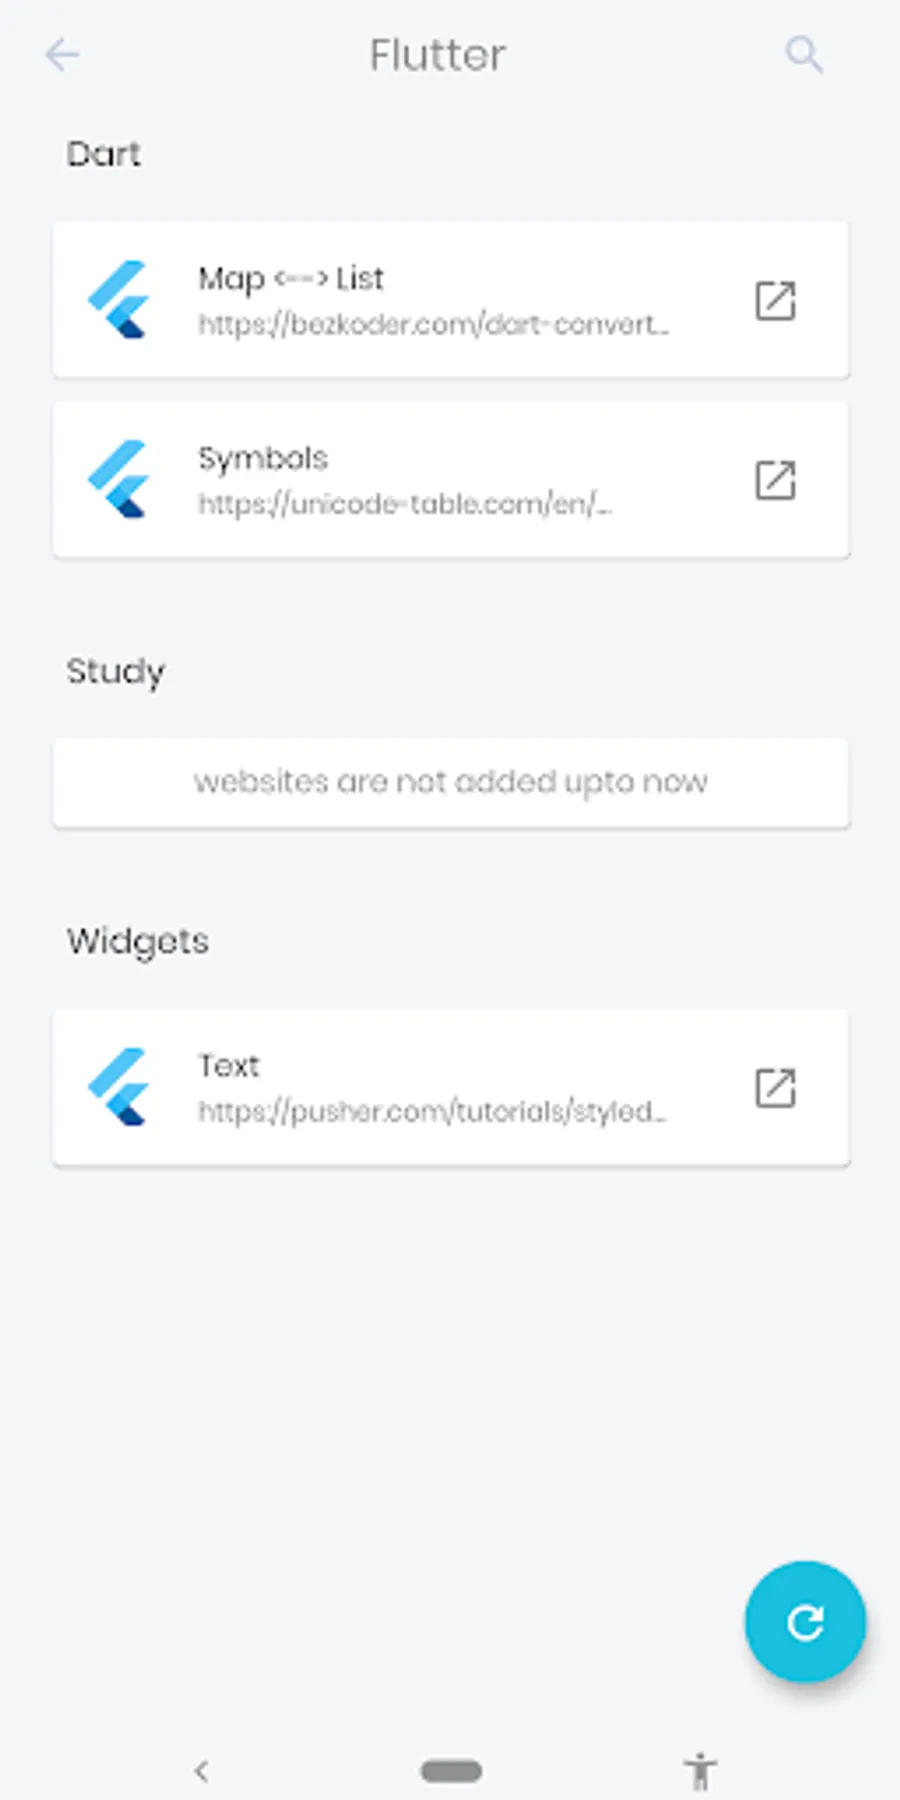
Task: Tap the back chevron in the navigation bar
Action: (x=202, y=1762)
